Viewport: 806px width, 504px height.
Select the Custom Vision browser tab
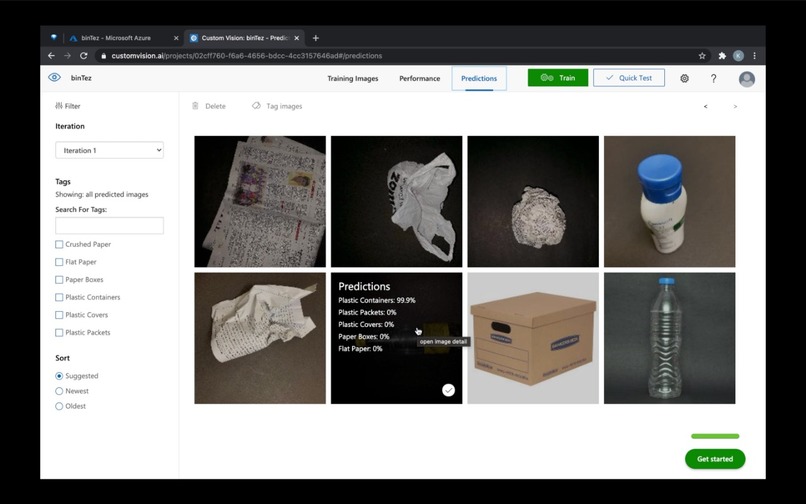tap(244, 38)
